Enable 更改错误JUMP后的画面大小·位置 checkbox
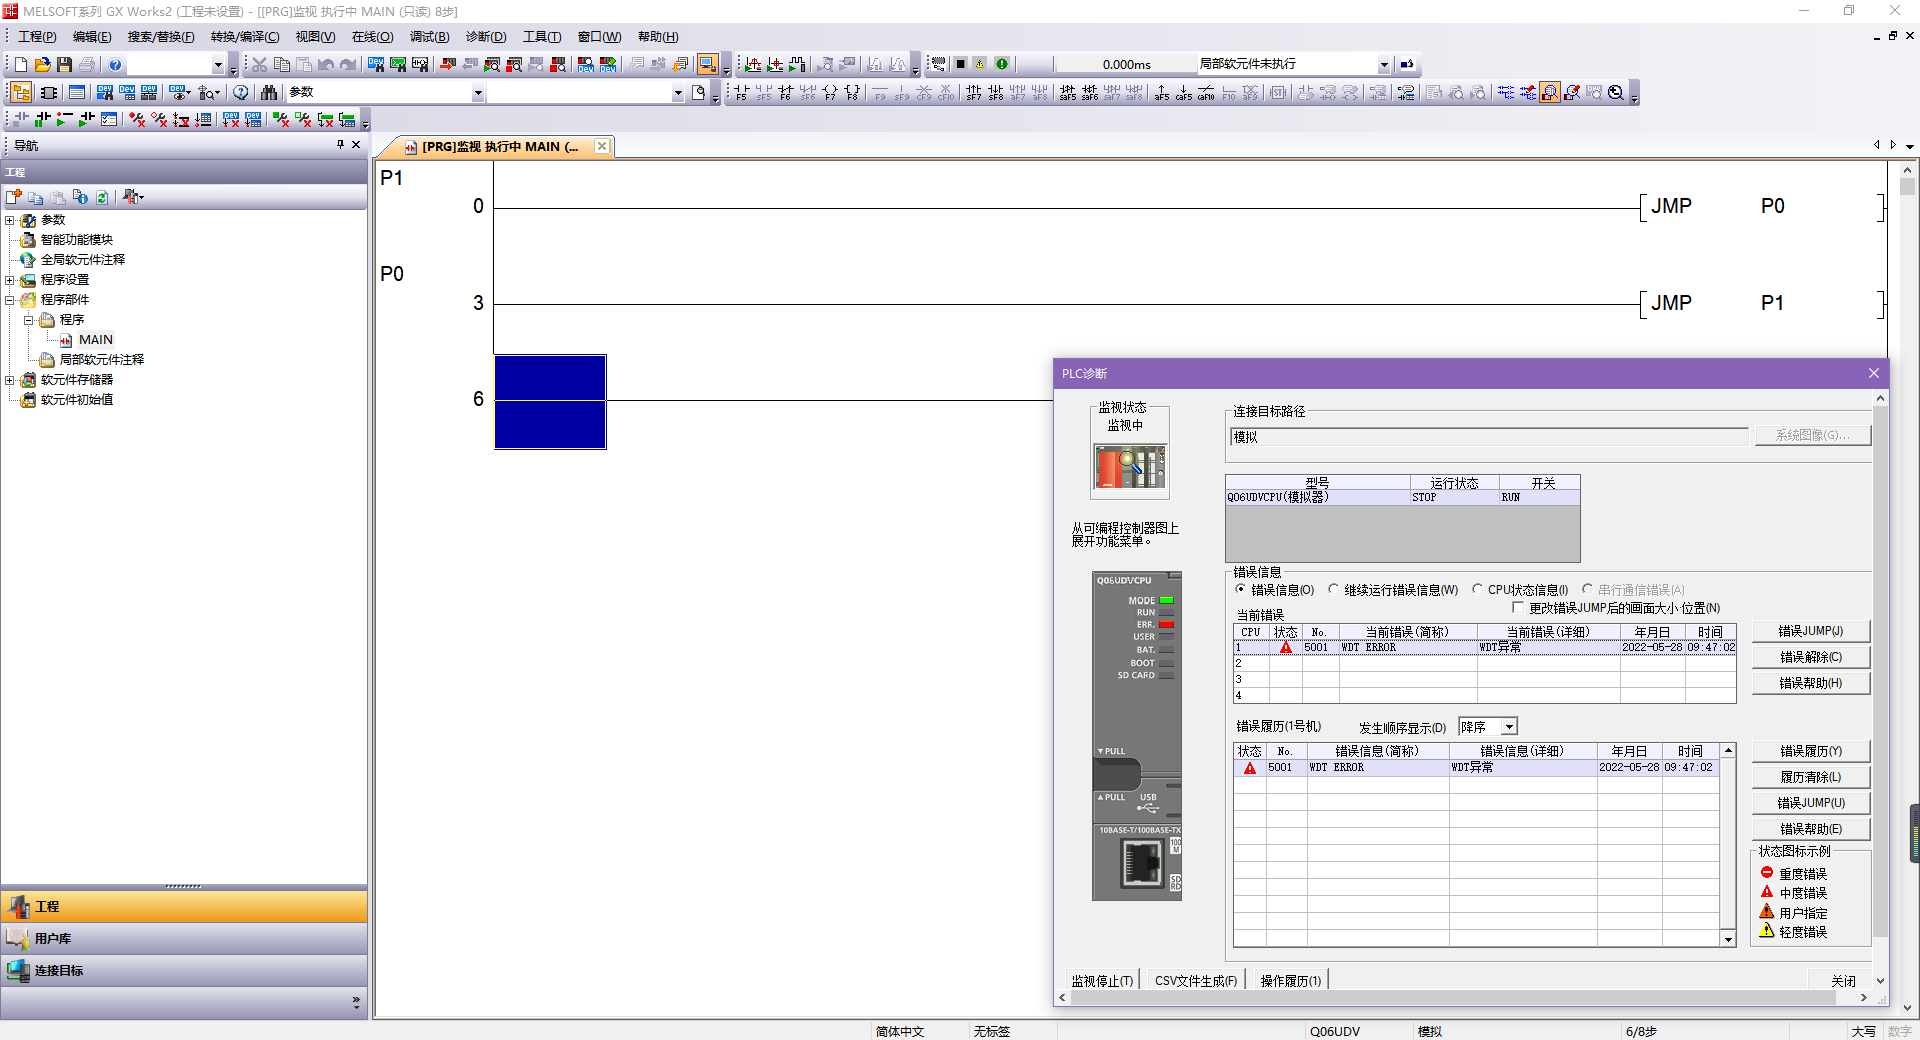 (x=1518, y=608)
